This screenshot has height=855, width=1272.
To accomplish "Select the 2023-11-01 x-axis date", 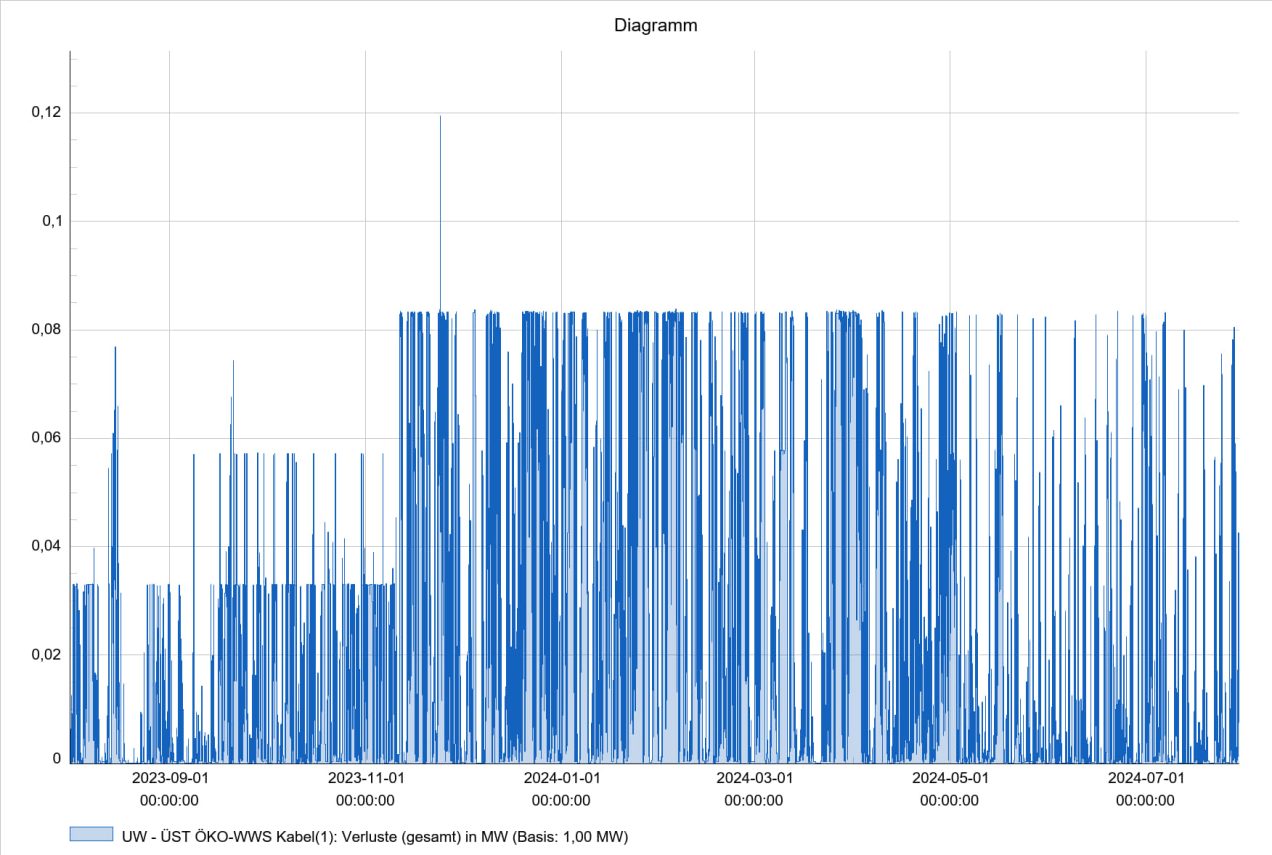I will point(366,778).
